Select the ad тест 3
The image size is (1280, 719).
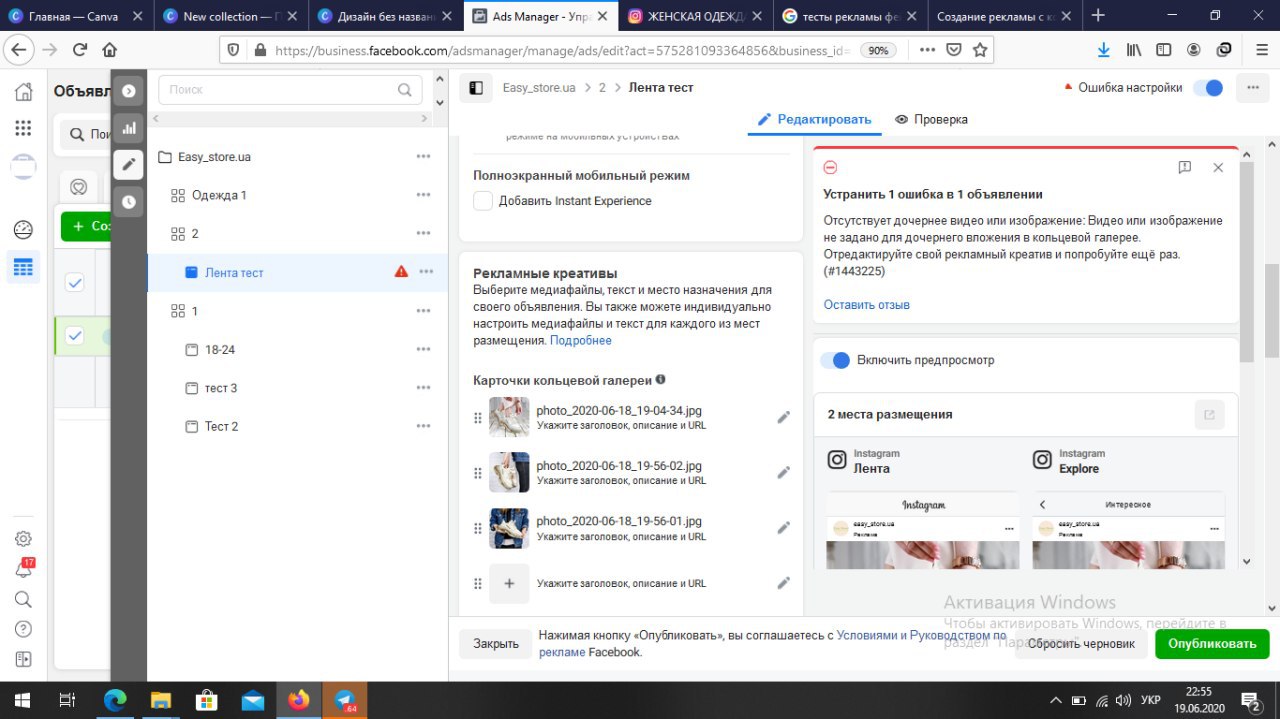pyautogui.click(x=212, y=388)
